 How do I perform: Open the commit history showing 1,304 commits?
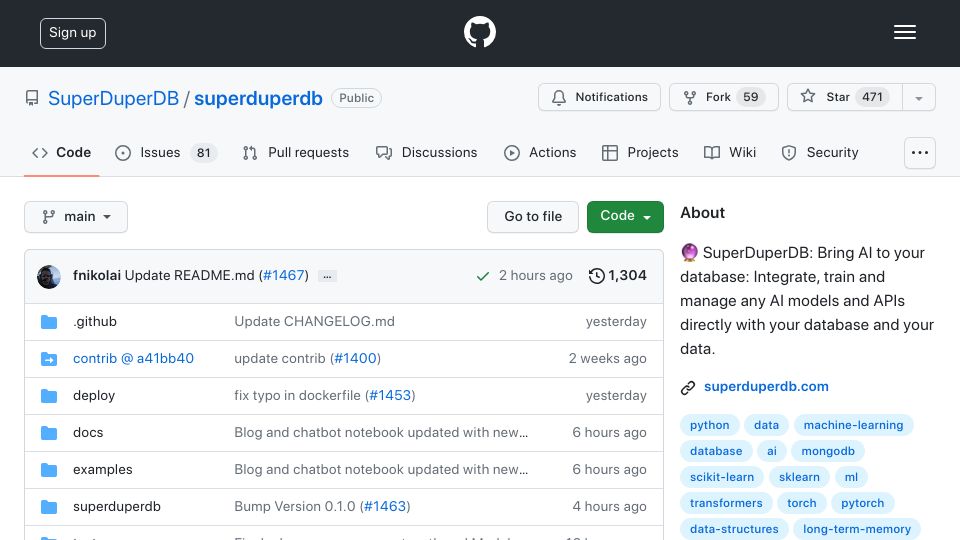click(617, 276)
